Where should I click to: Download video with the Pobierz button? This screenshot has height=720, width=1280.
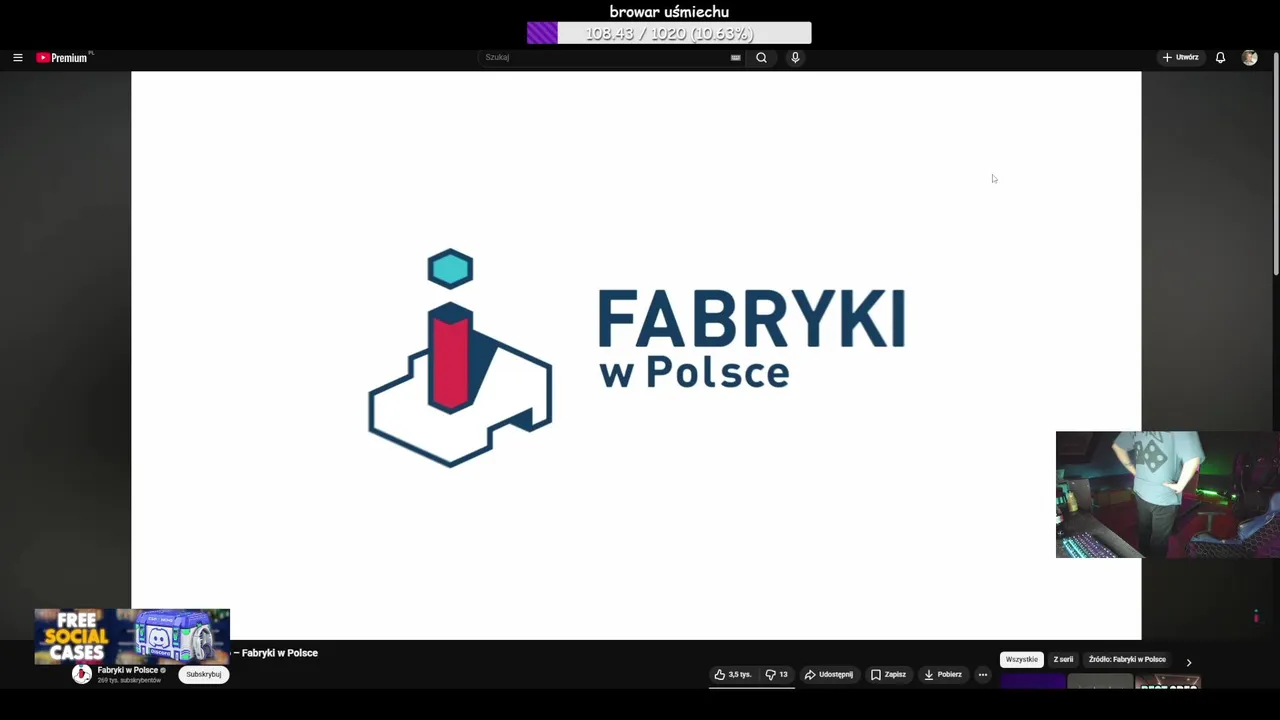coord(943,675)
